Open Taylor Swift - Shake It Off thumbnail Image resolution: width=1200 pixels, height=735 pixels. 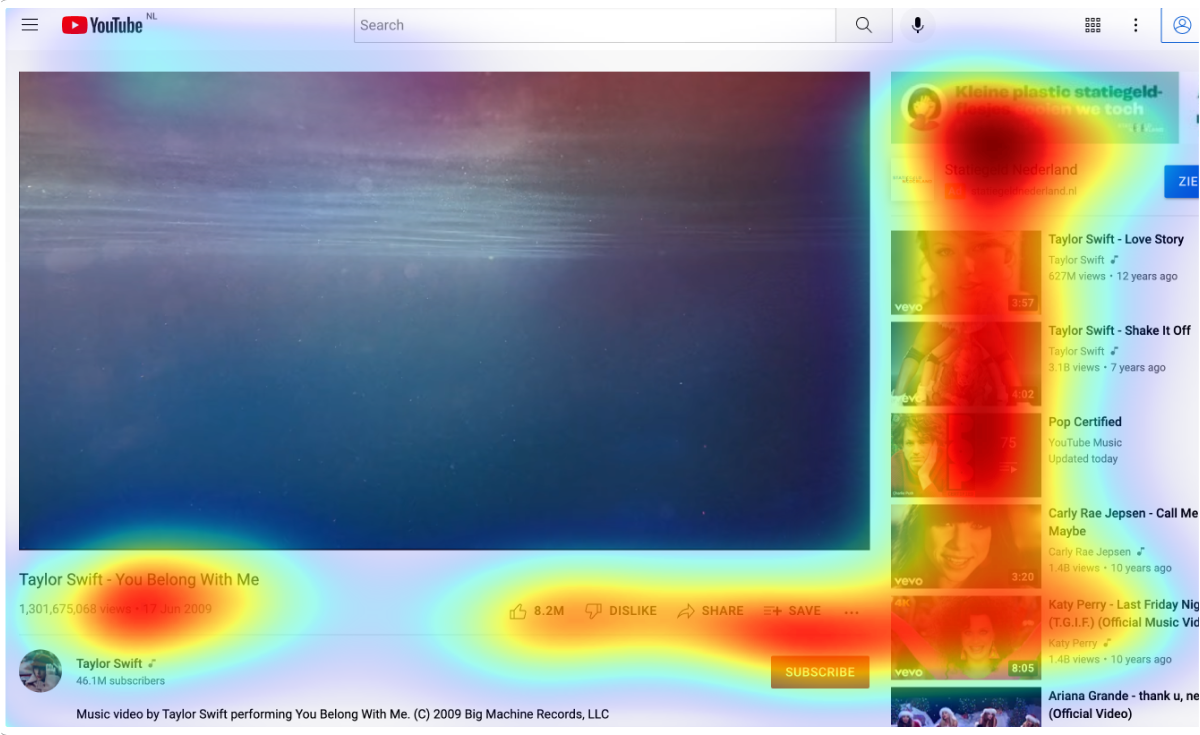[x=966, y=363]
